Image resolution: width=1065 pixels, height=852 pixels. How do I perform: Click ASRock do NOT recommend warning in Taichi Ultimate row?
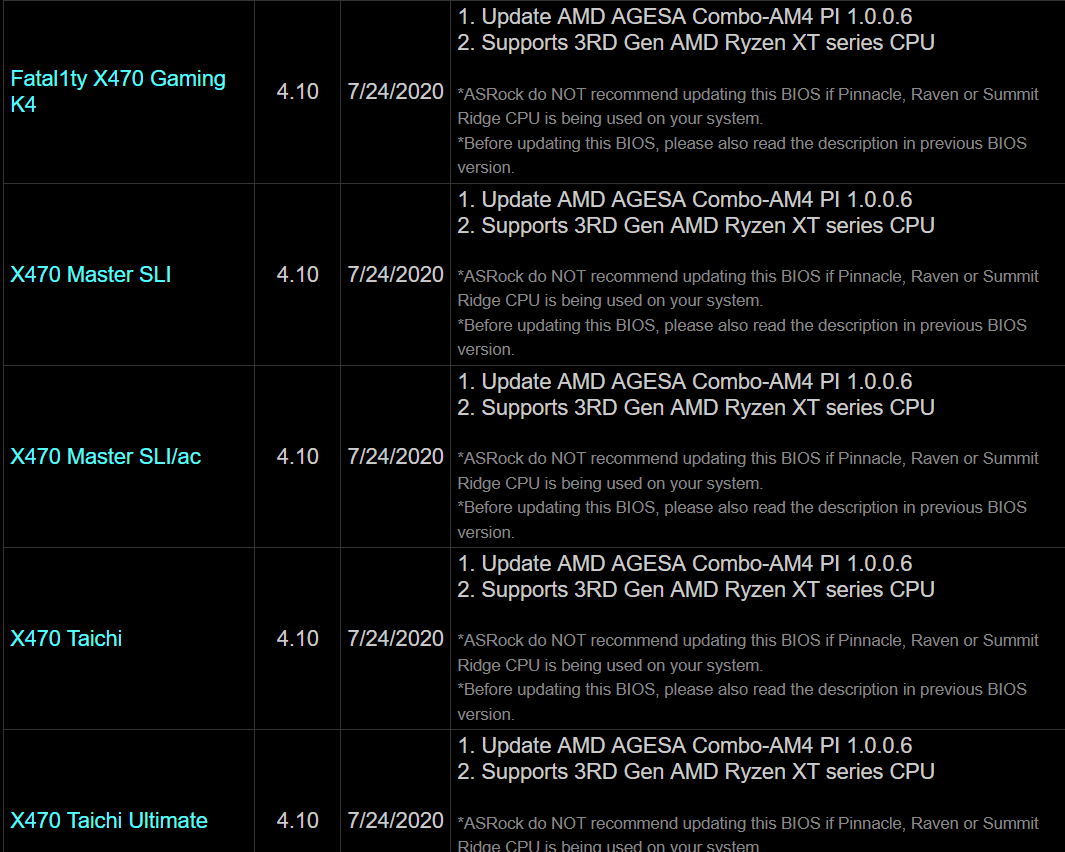(748, 834)
